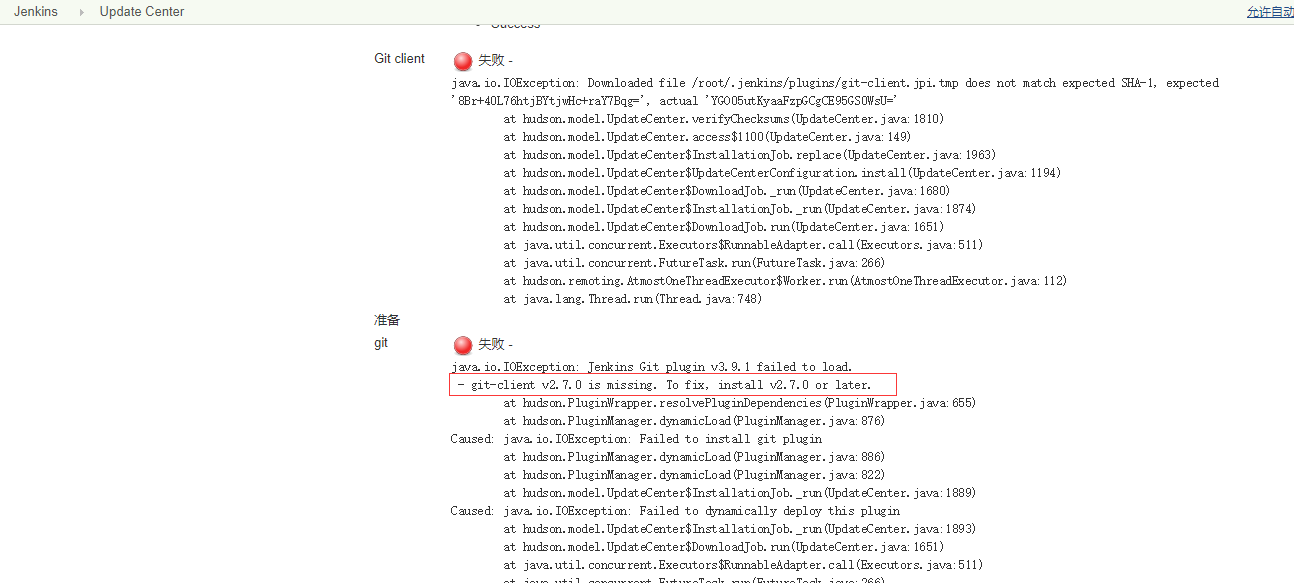Image resolution: width=1294 pixels, height=583 pixels.
Task: Click the red failure ball for Git client
Action: 463,61
